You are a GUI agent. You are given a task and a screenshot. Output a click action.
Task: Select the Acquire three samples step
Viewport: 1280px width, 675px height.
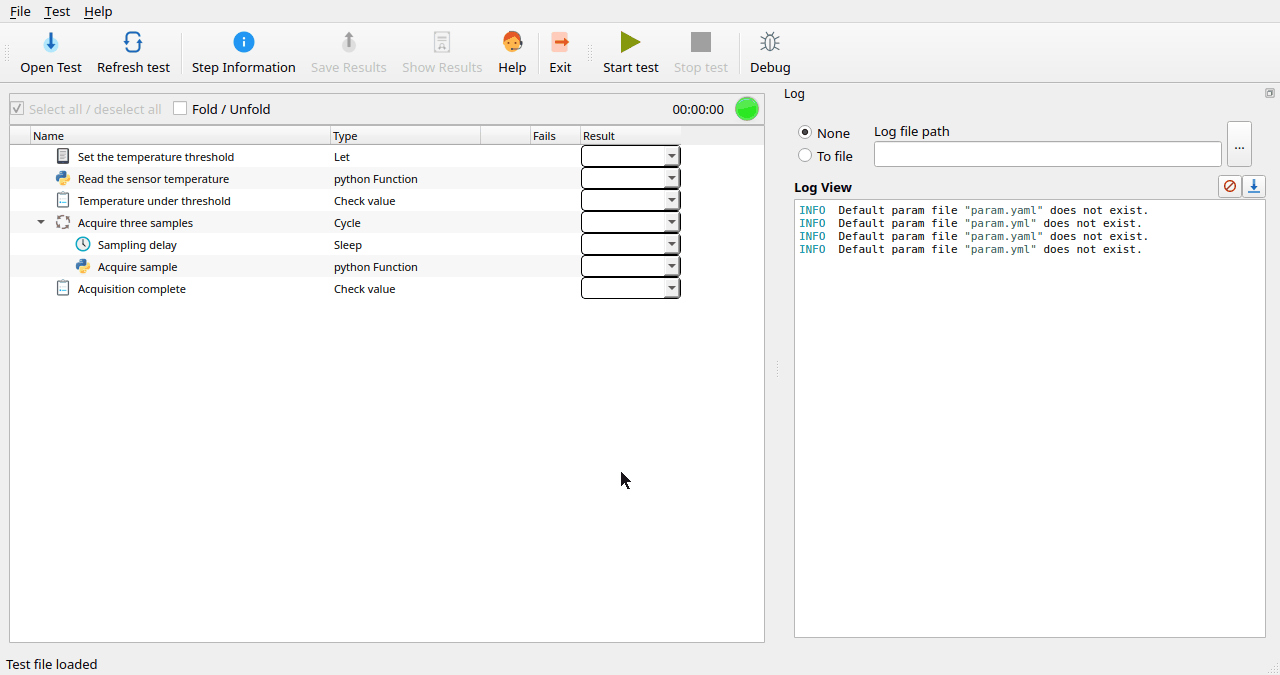click(135, 223)
